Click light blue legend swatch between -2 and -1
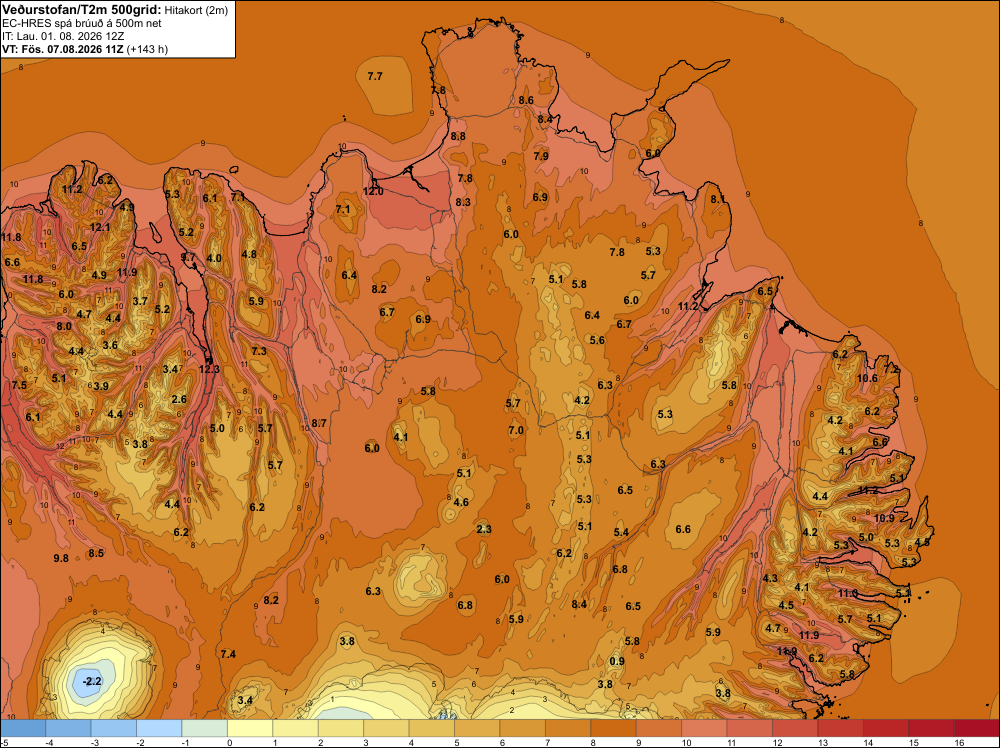The height and width of the screenshot is (748, 1000). click(159, 728)
